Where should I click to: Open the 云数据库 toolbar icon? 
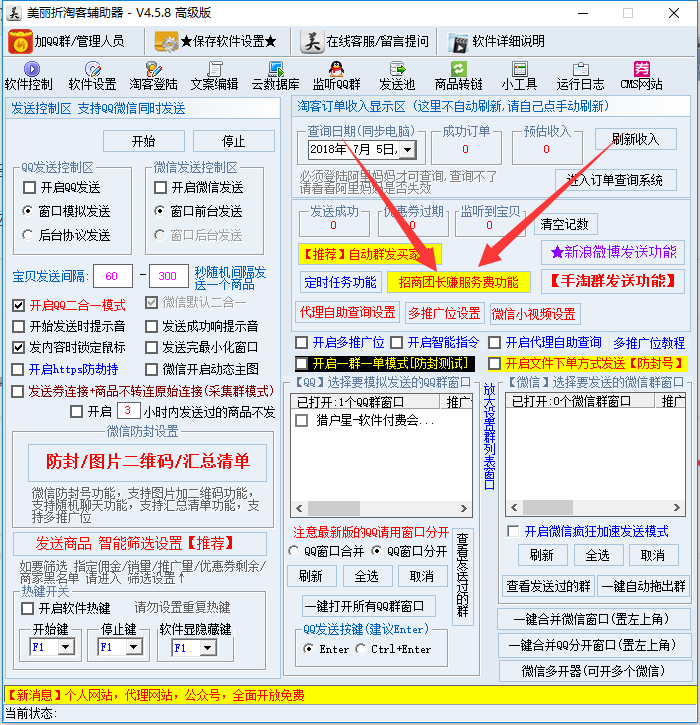[276, 69]
